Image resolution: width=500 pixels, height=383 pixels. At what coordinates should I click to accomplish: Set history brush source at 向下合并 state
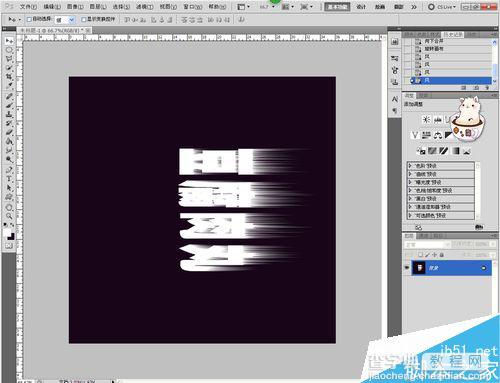[407, 41]
